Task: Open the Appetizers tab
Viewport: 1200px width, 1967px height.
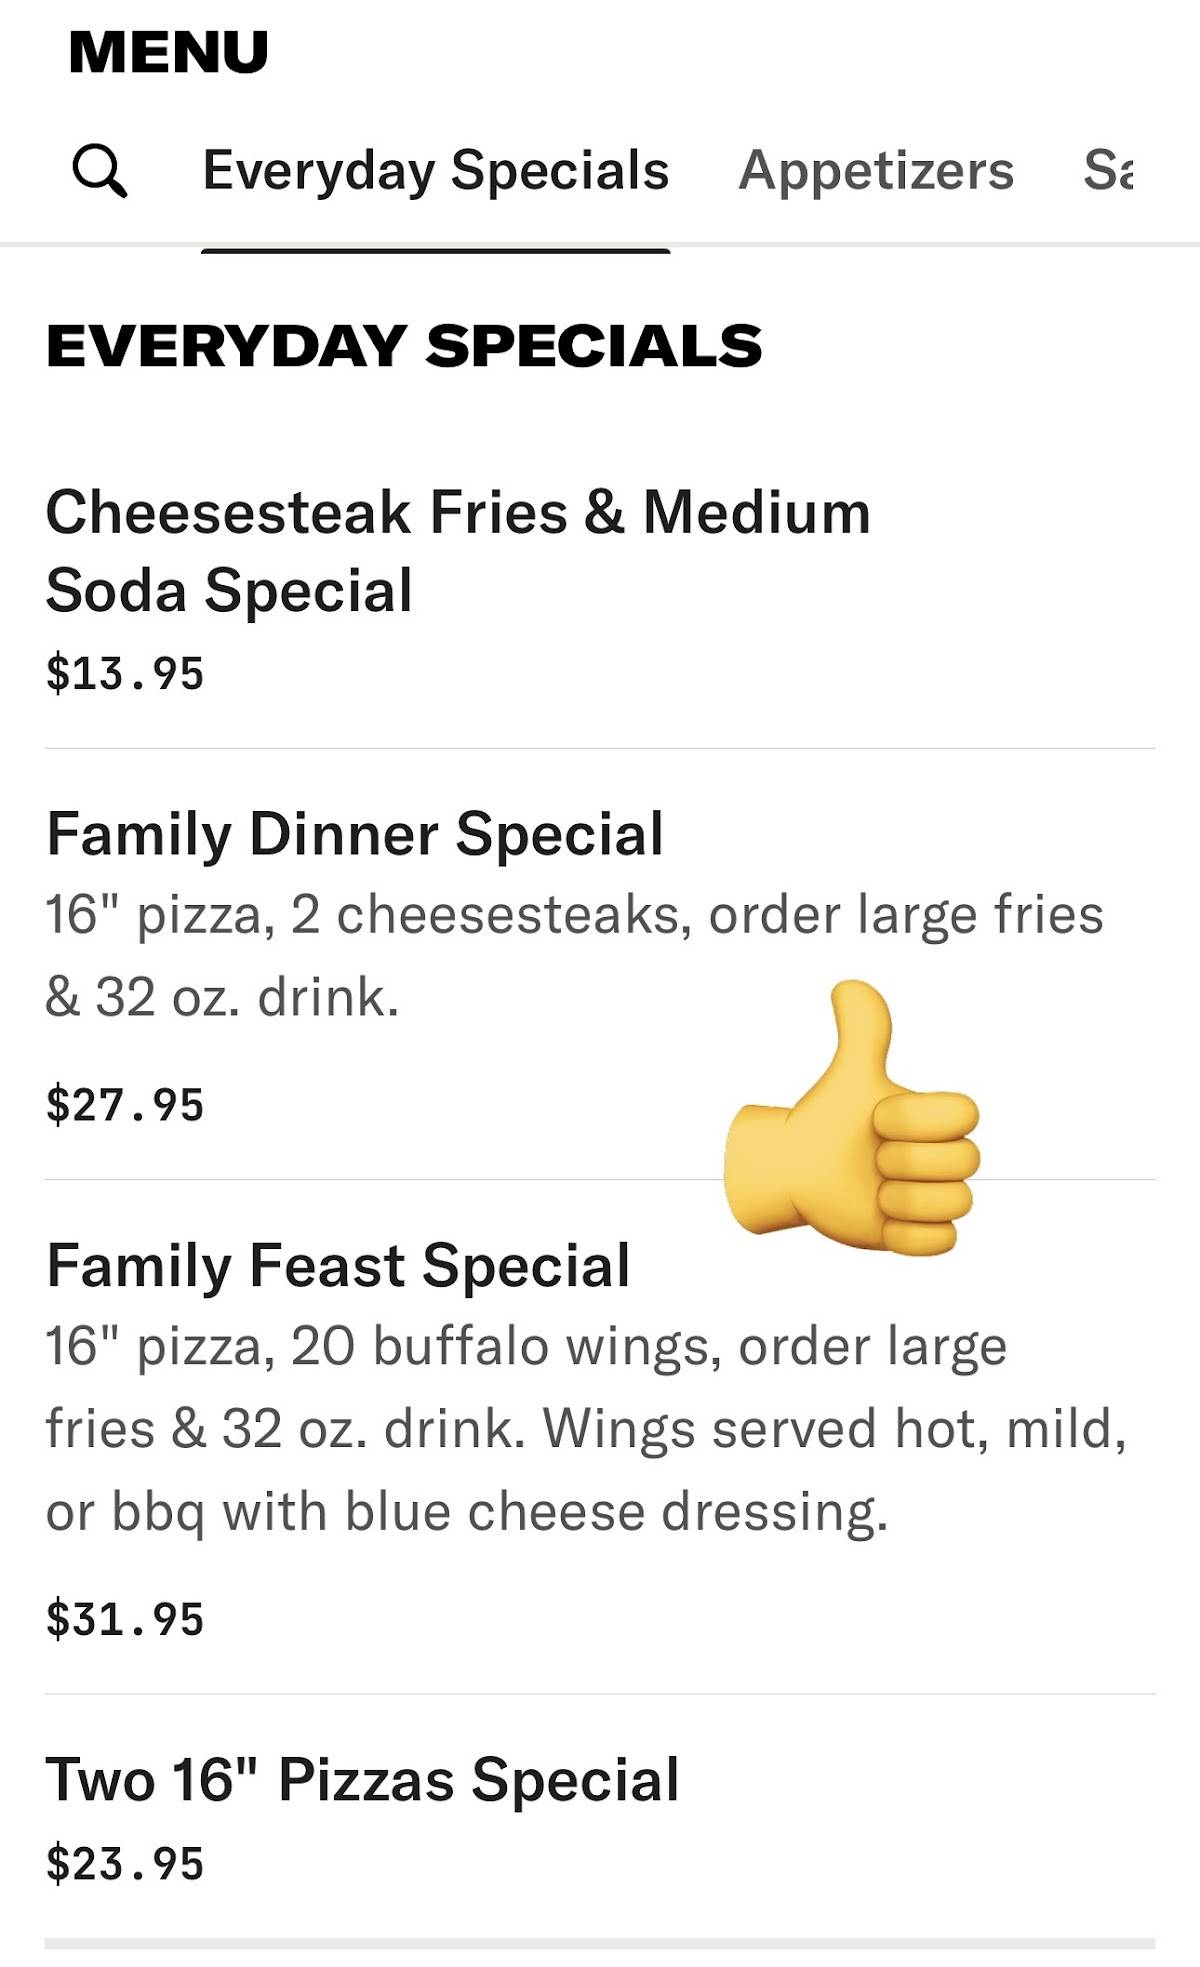Action: [876, 170]
